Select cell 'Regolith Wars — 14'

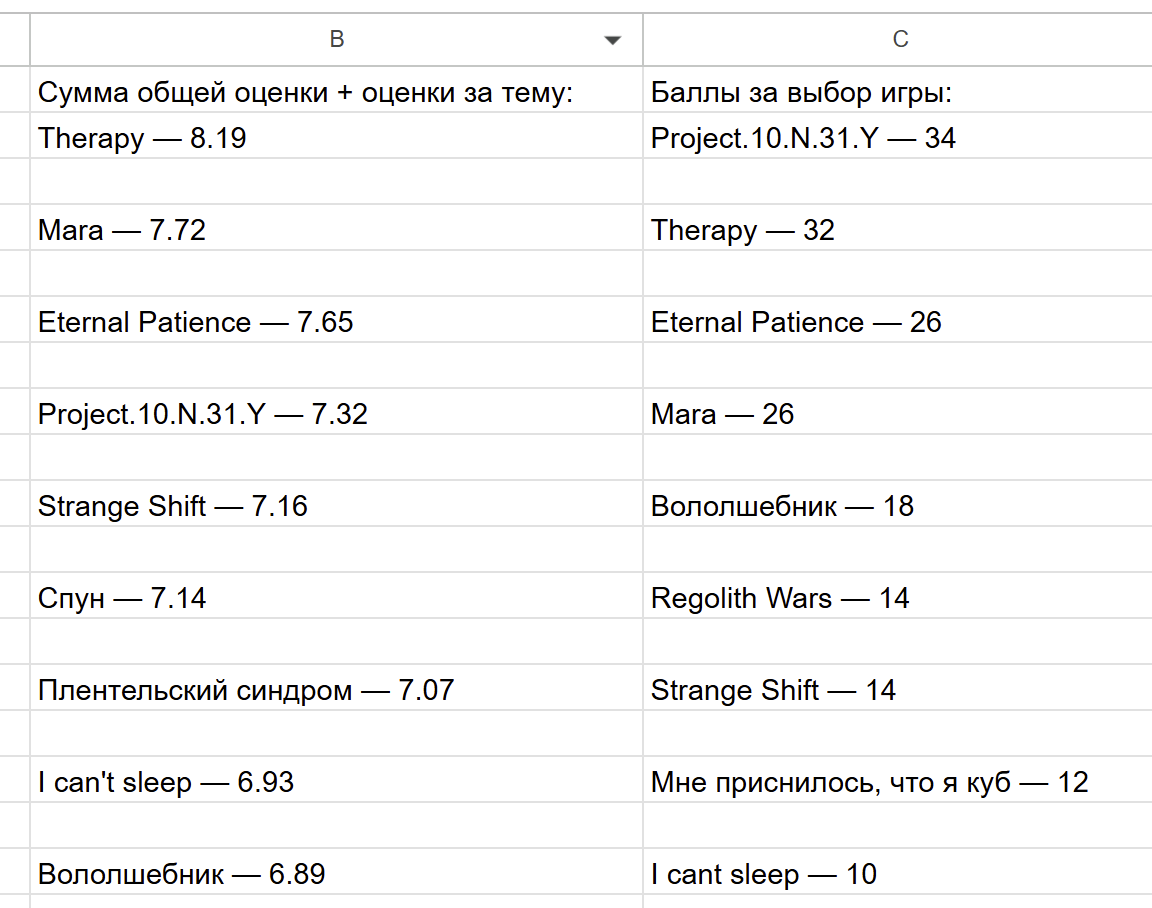tap(898, 596)
